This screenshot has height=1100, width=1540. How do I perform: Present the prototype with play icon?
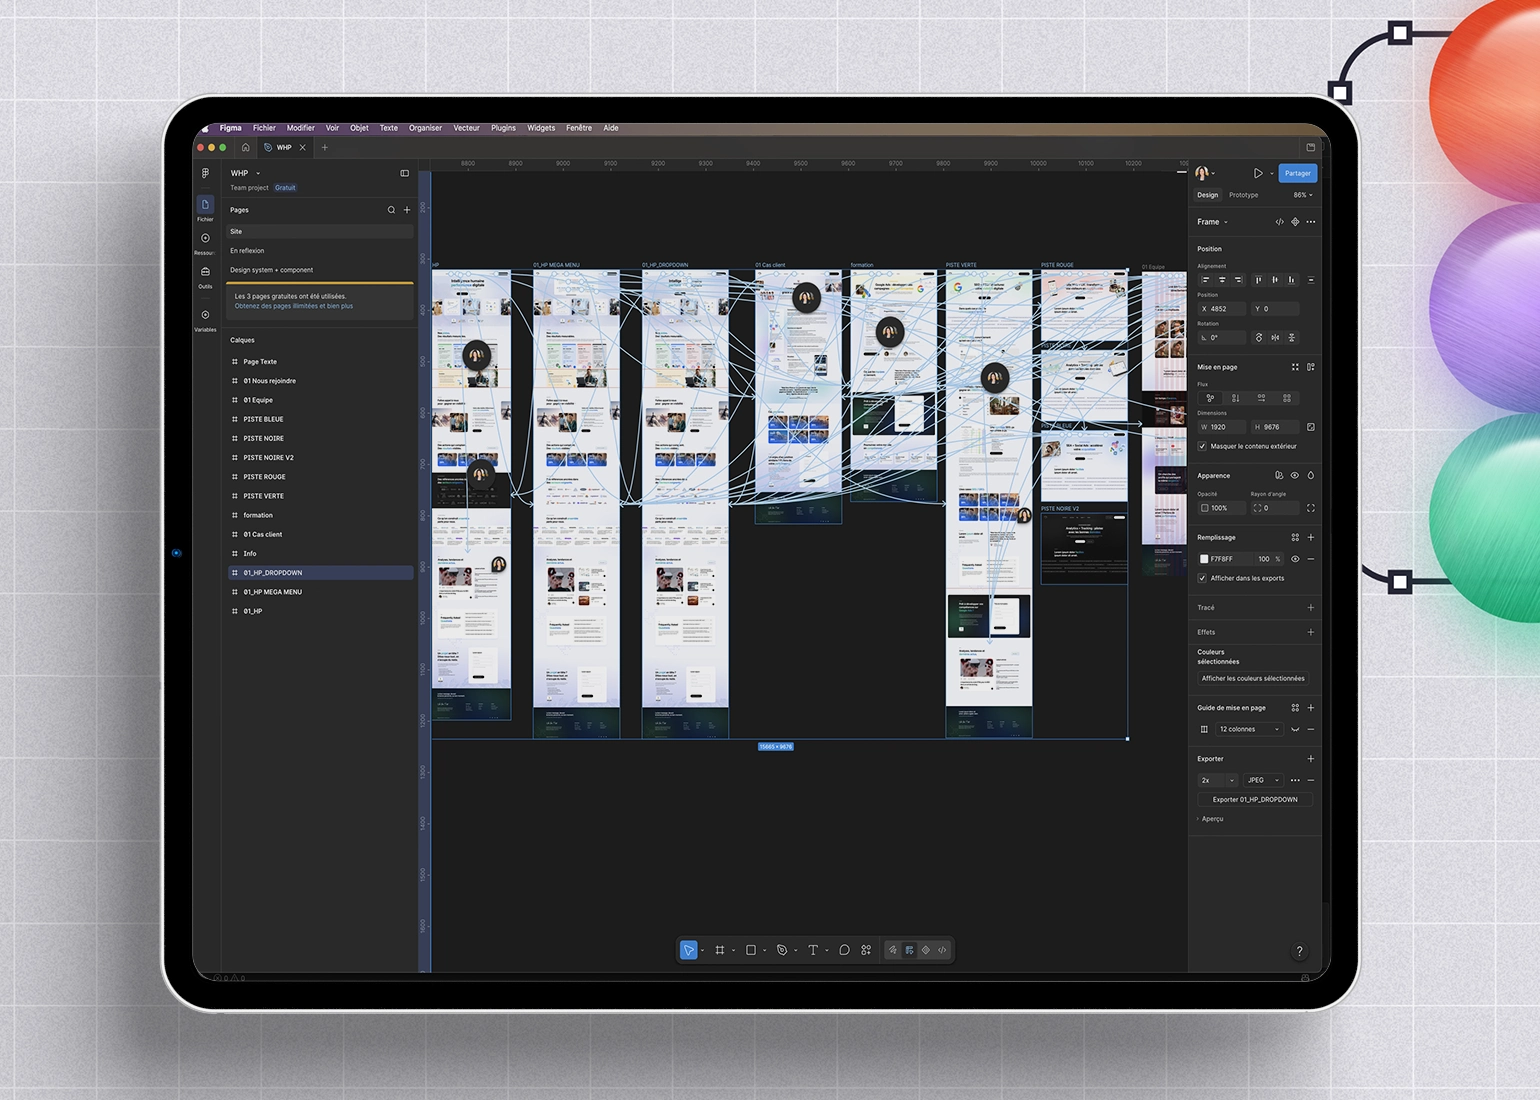[x=1258, y=173]
